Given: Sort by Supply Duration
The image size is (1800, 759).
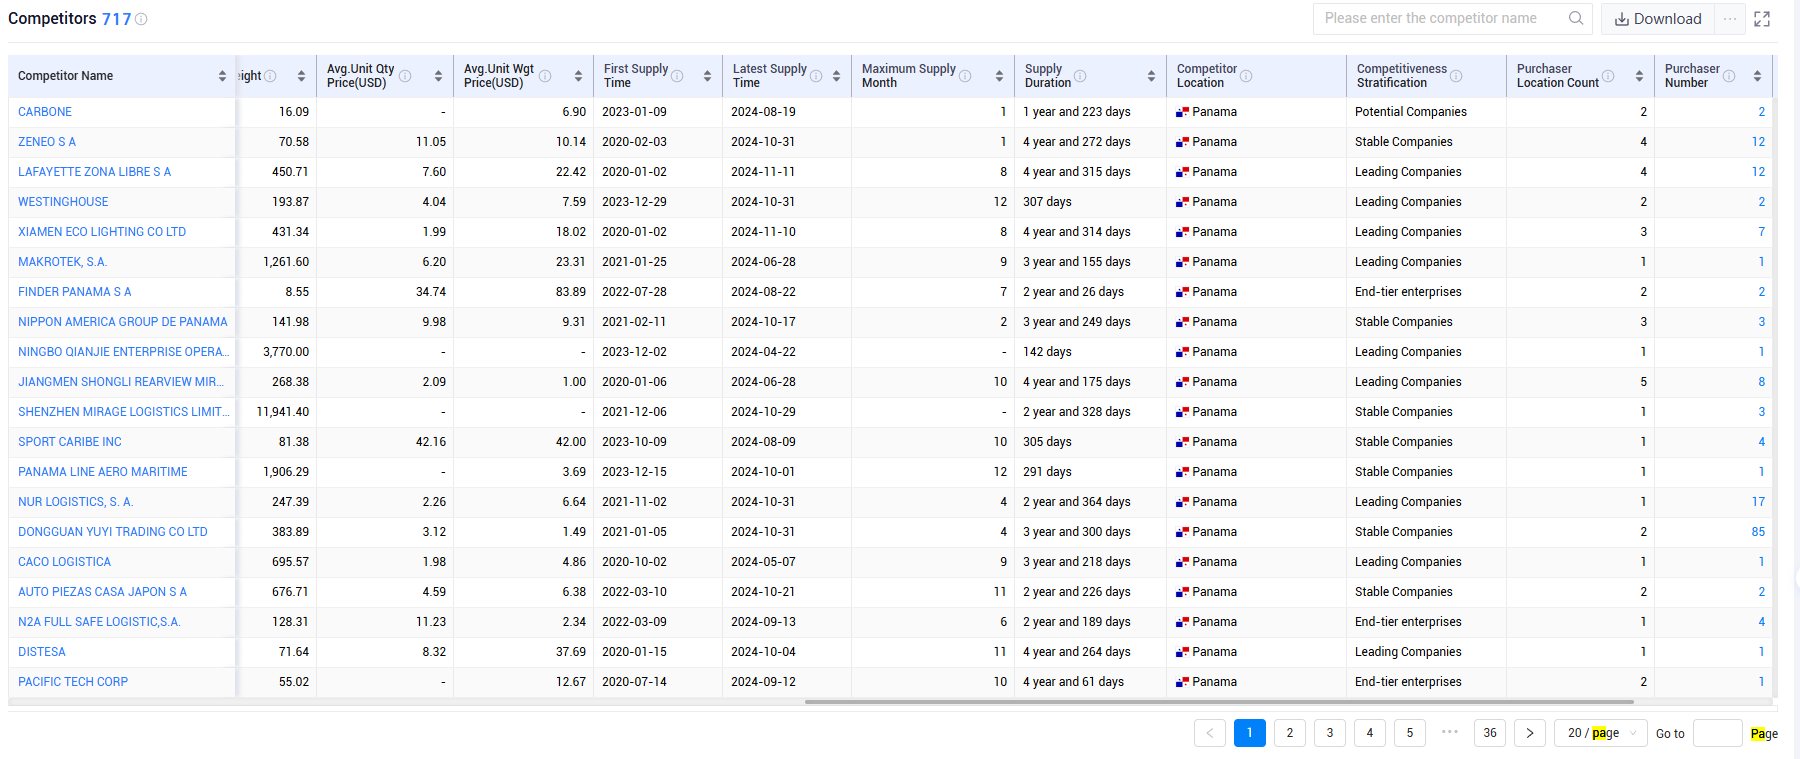Looking at the screenshot, I should (x=1151, y=76).
